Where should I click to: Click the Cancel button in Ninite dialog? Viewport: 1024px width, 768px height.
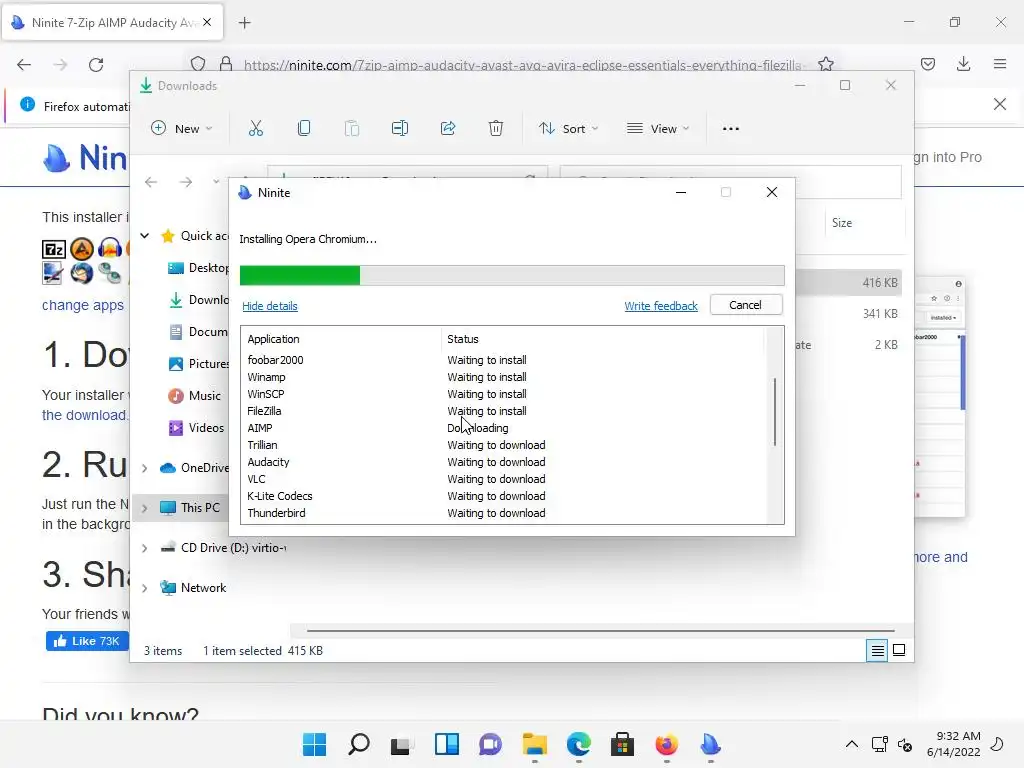point(745,305)
